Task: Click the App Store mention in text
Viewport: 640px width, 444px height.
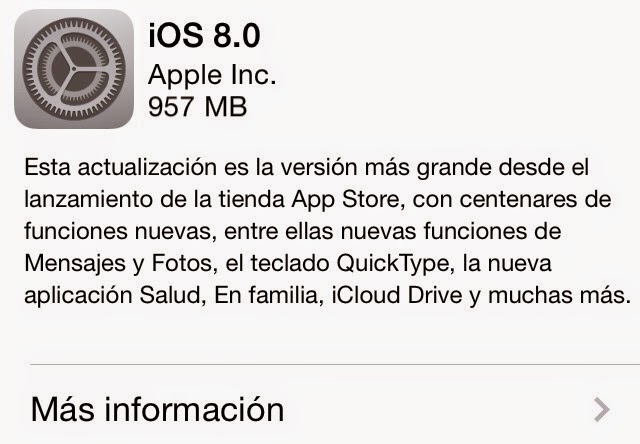Action: click(x=345, y=200)
